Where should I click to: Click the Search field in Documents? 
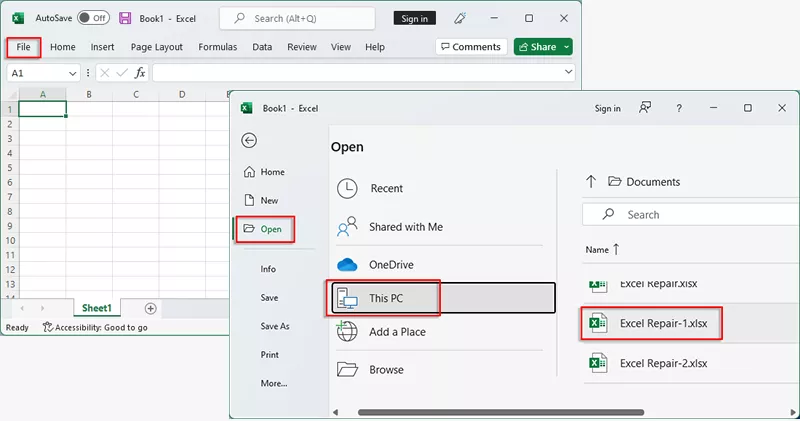click(x=700, y=214)
